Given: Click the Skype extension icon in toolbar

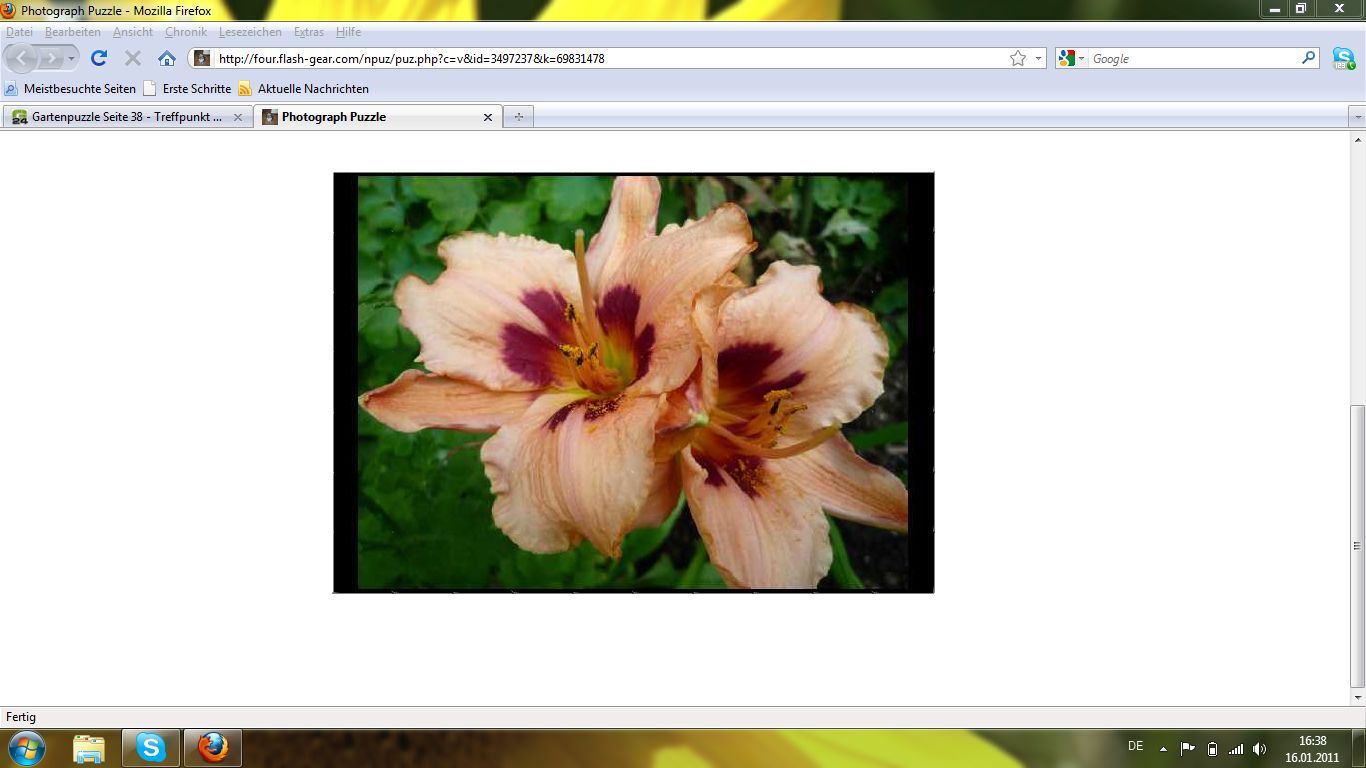Looking at the screenshot, I should (1343, 58).
